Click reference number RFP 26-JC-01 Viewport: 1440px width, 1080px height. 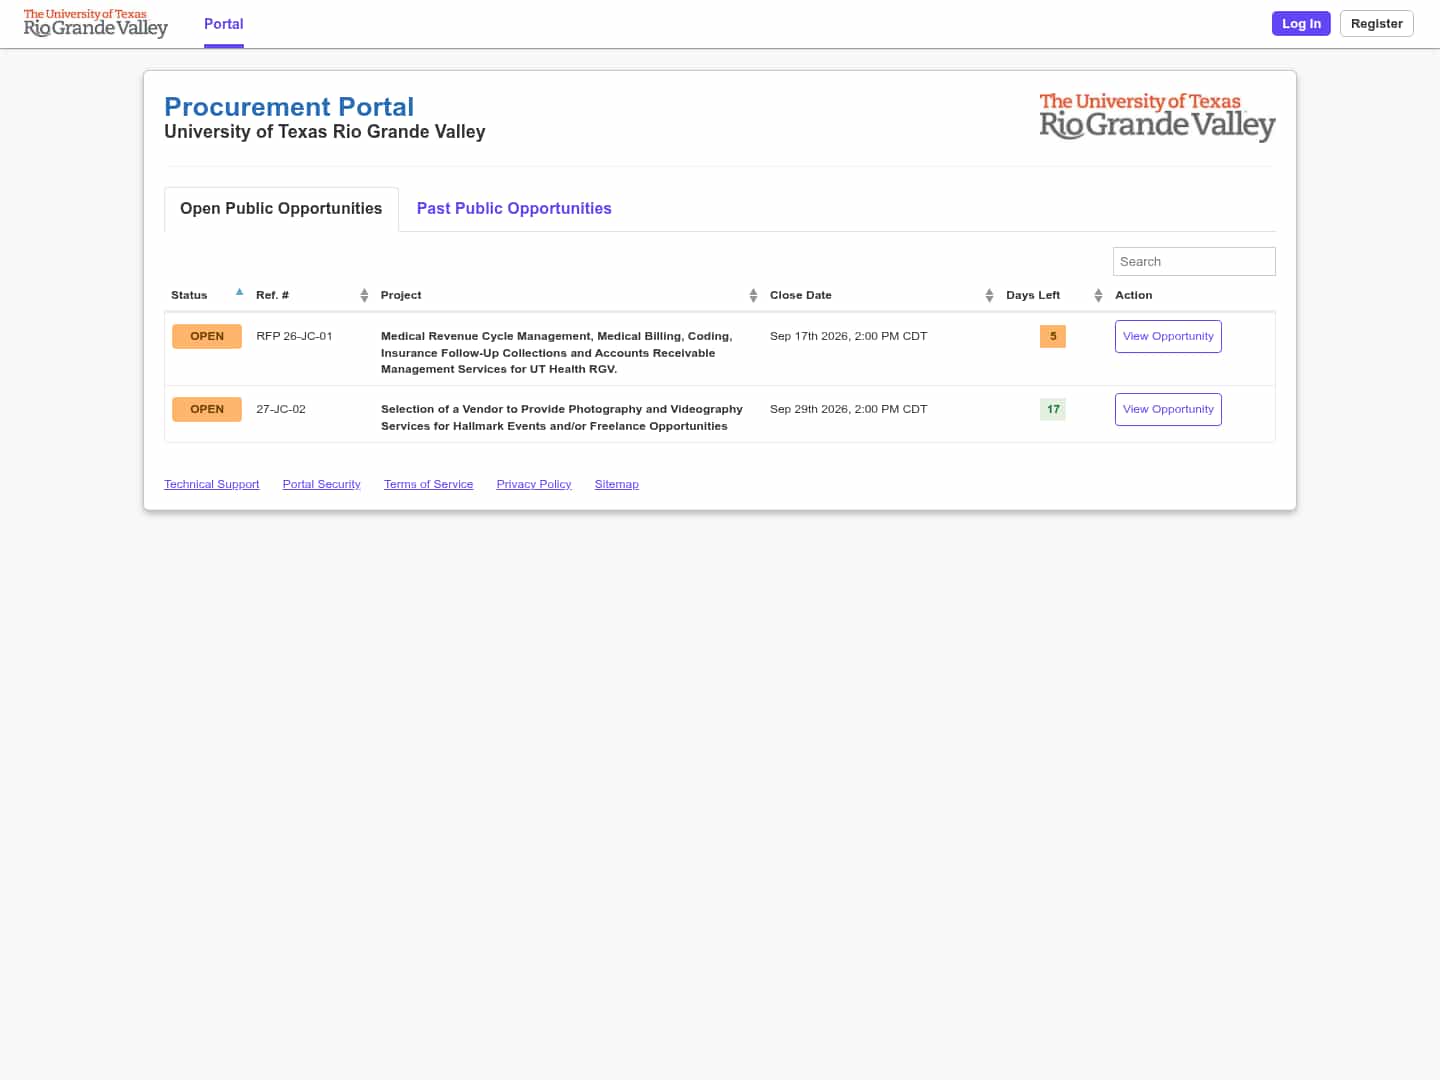coord(294,336)
